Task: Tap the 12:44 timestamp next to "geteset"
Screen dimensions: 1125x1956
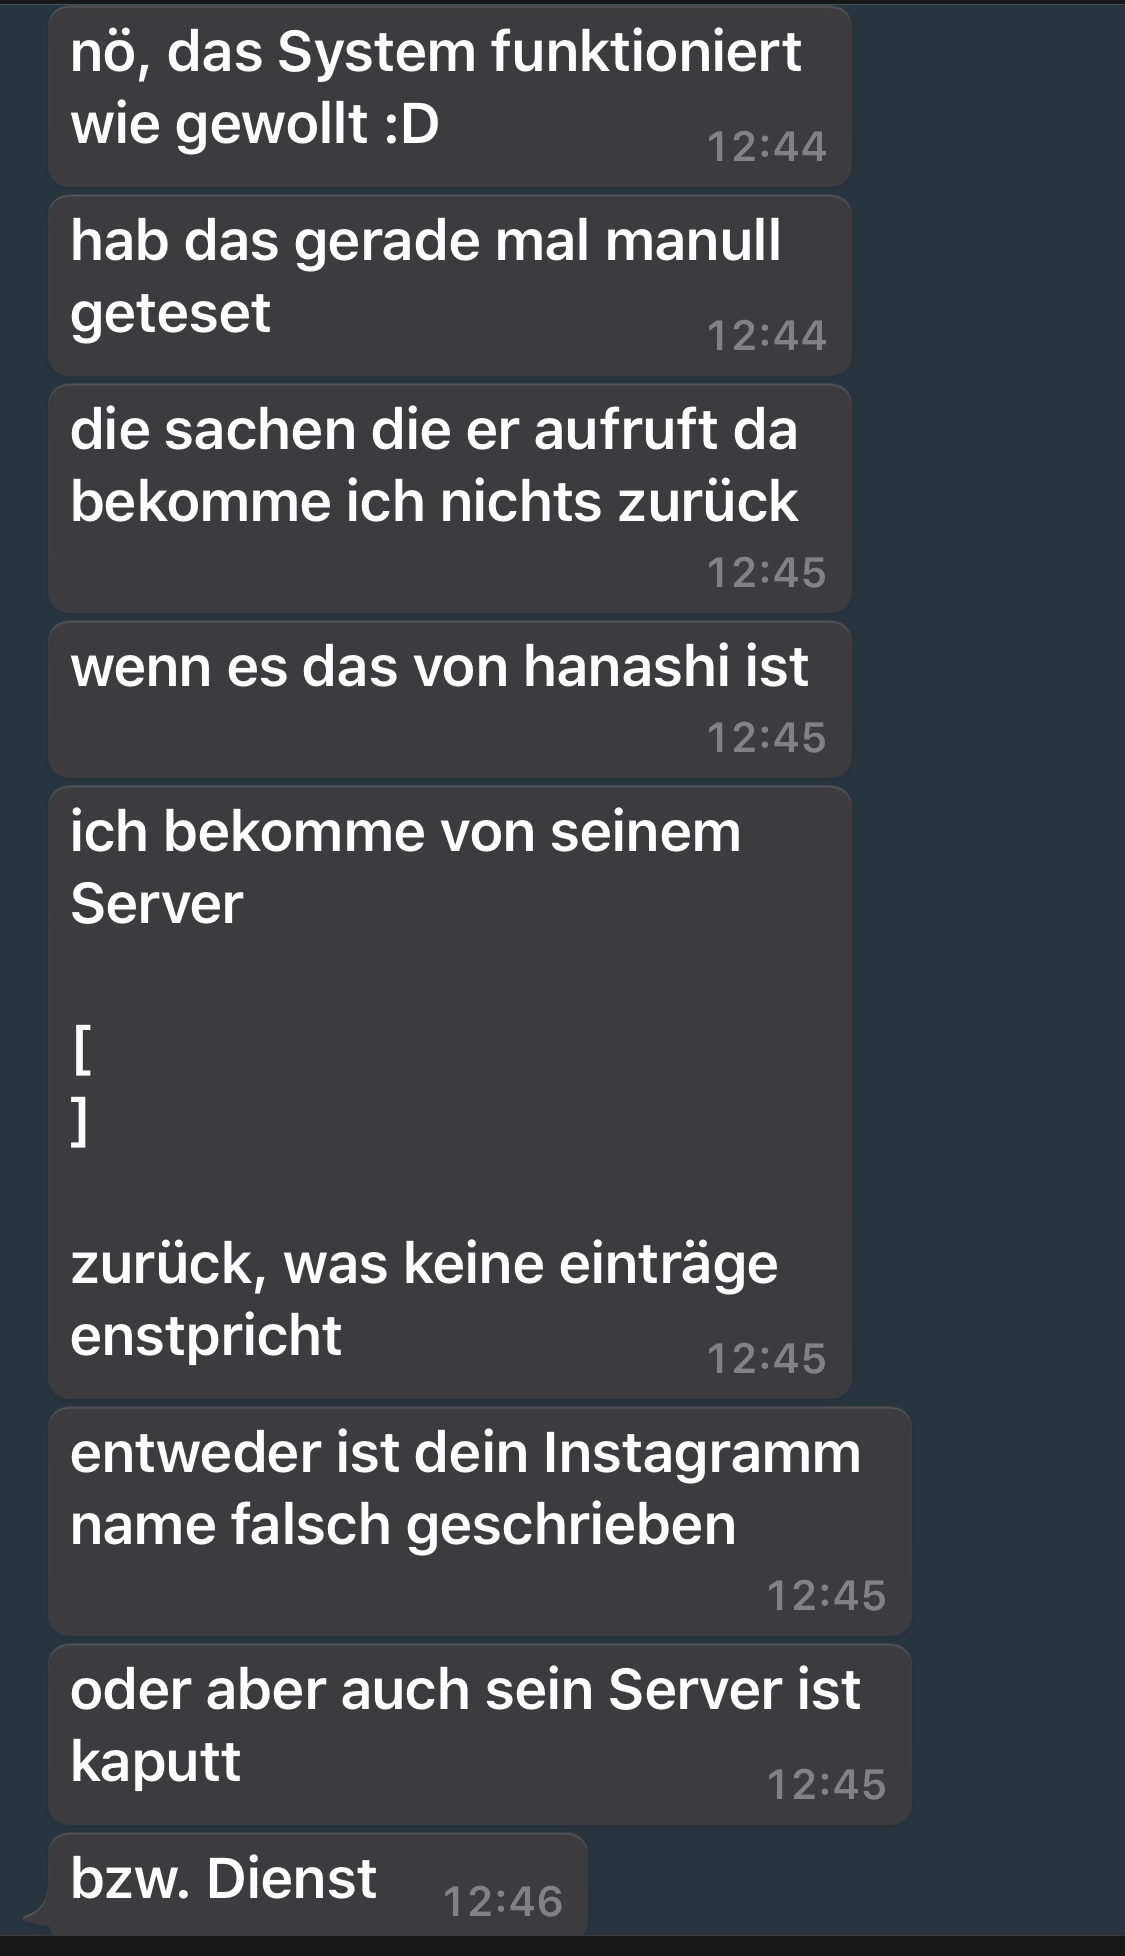Action: [x=767, y=336]
